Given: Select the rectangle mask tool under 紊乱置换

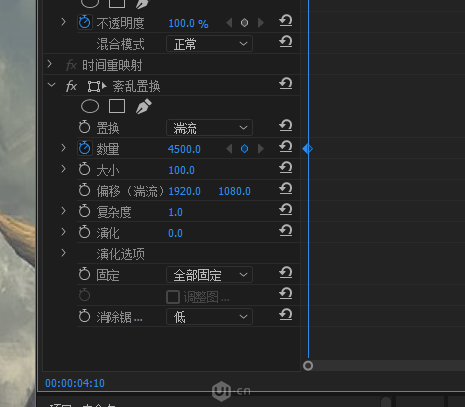Looking at the screenshot, I should 117,106.
